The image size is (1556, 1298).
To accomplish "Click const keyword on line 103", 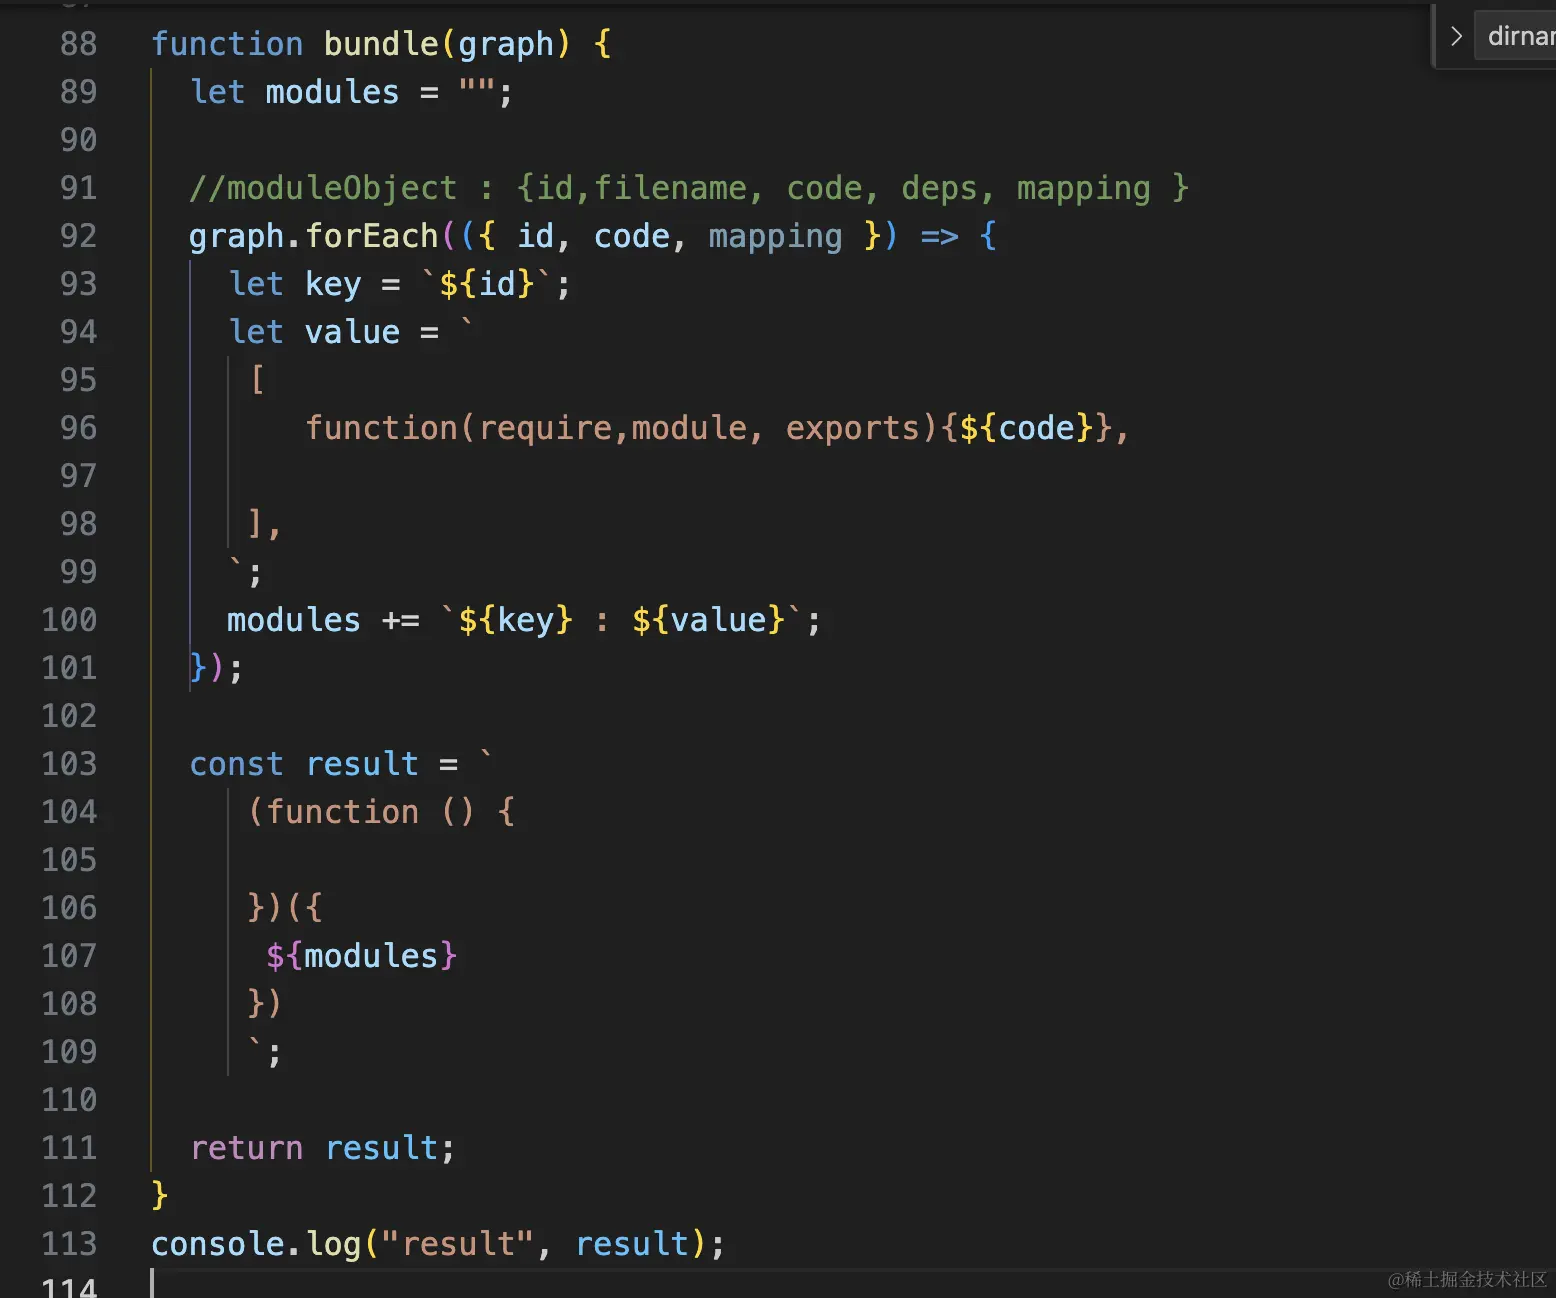I will pos(237,764).
